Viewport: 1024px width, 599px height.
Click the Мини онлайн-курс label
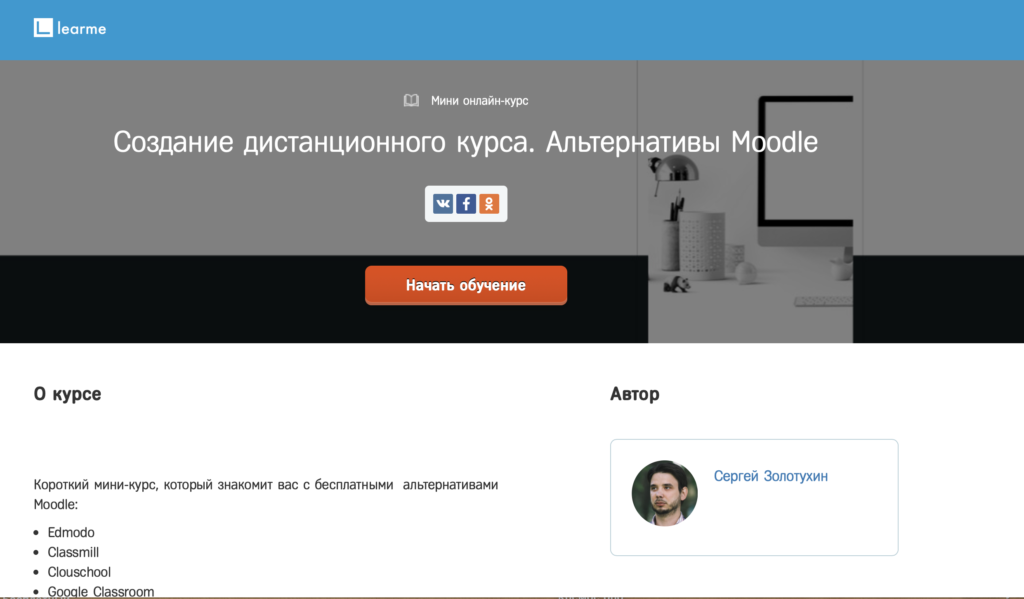click(479, 100)
